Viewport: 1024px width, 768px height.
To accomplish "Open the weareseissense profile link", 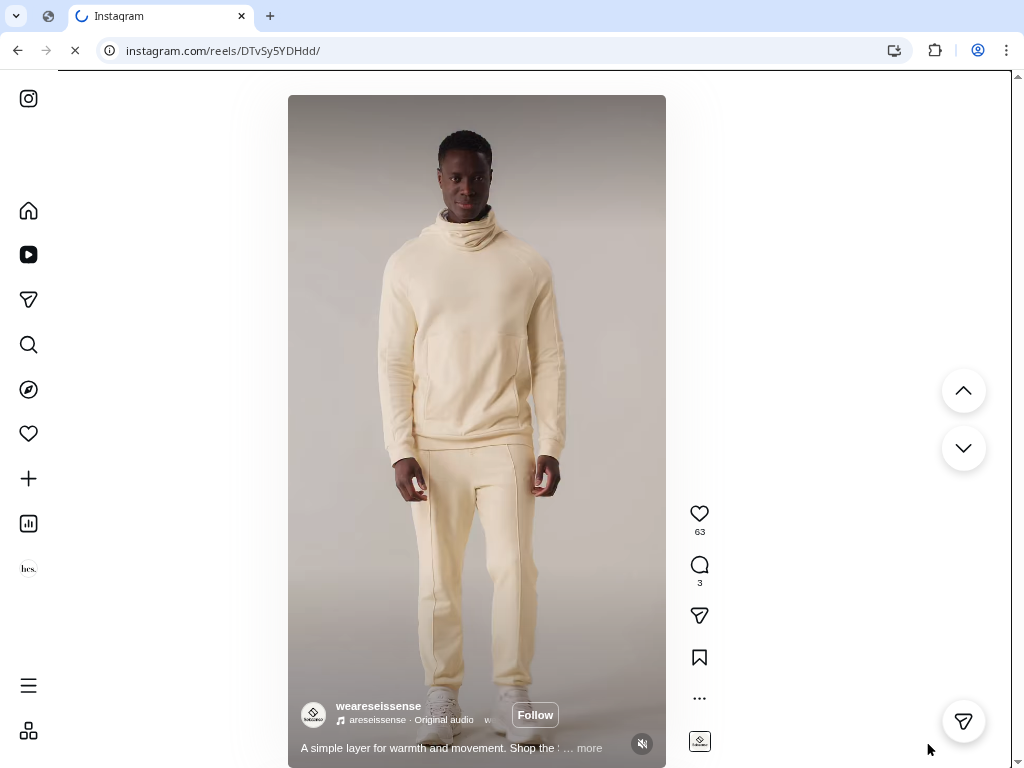I will (x=378, y=706).
